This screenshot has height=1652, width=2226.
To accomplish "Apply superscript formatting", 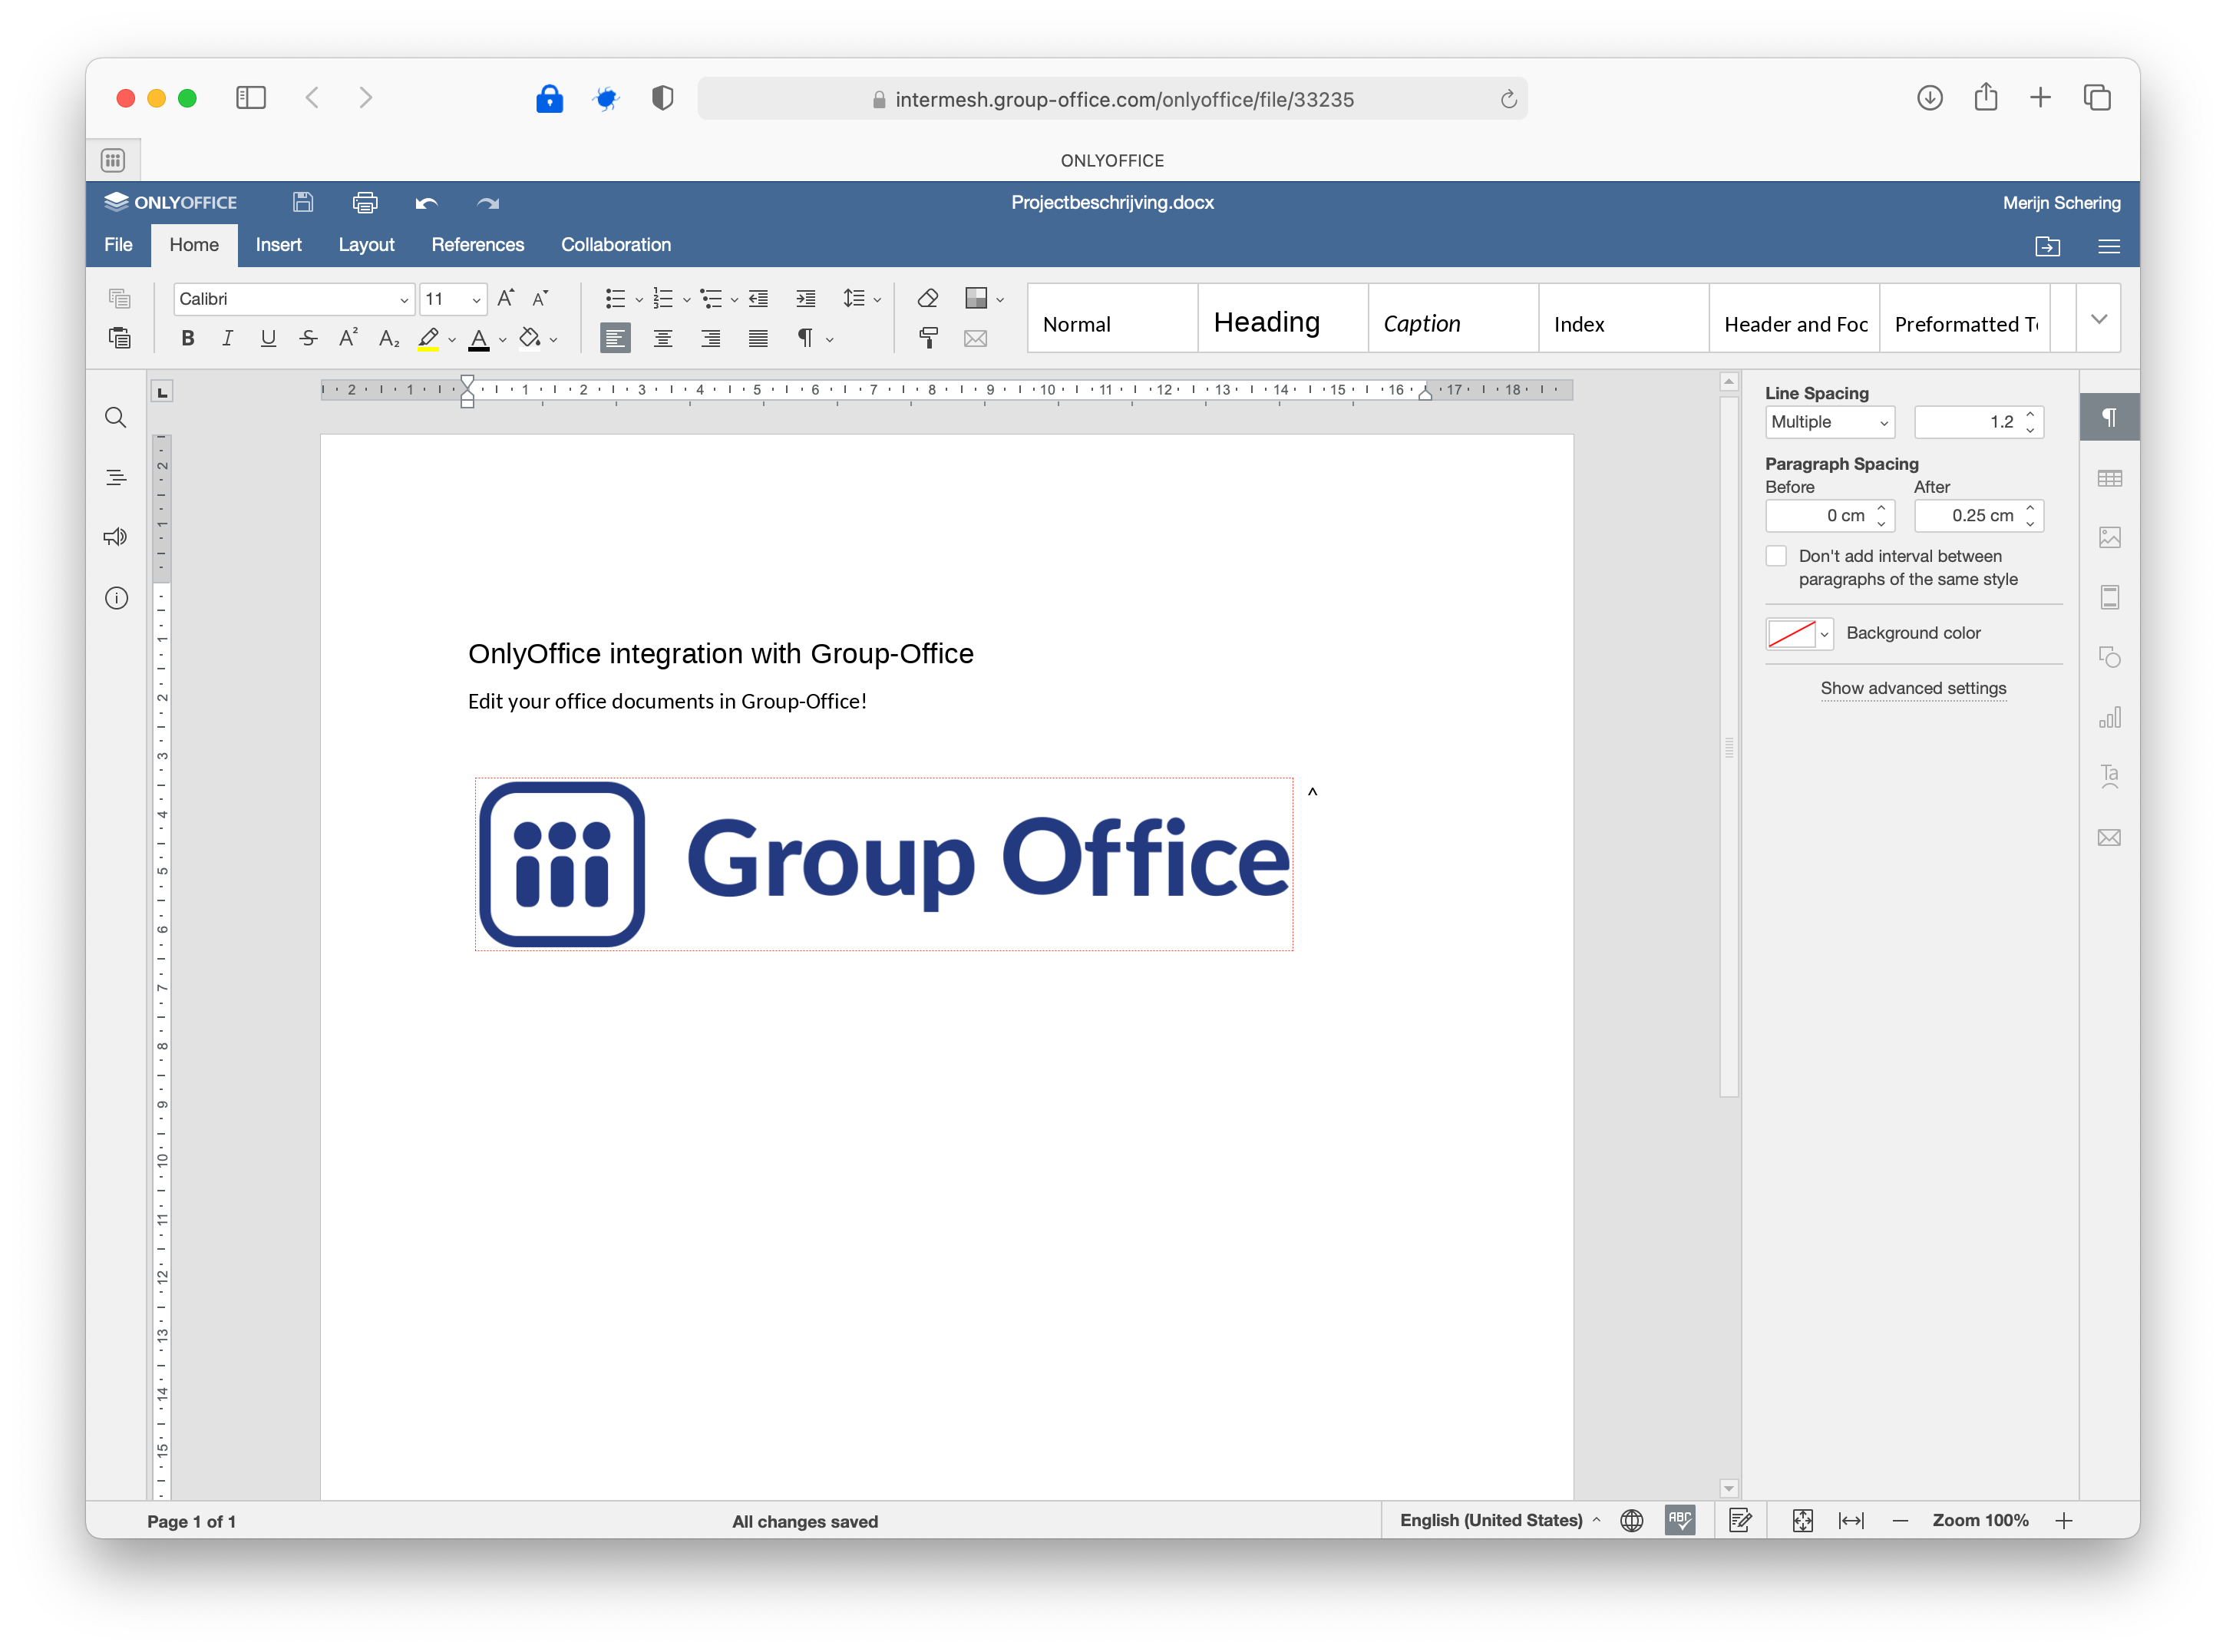I will [348, 338].
